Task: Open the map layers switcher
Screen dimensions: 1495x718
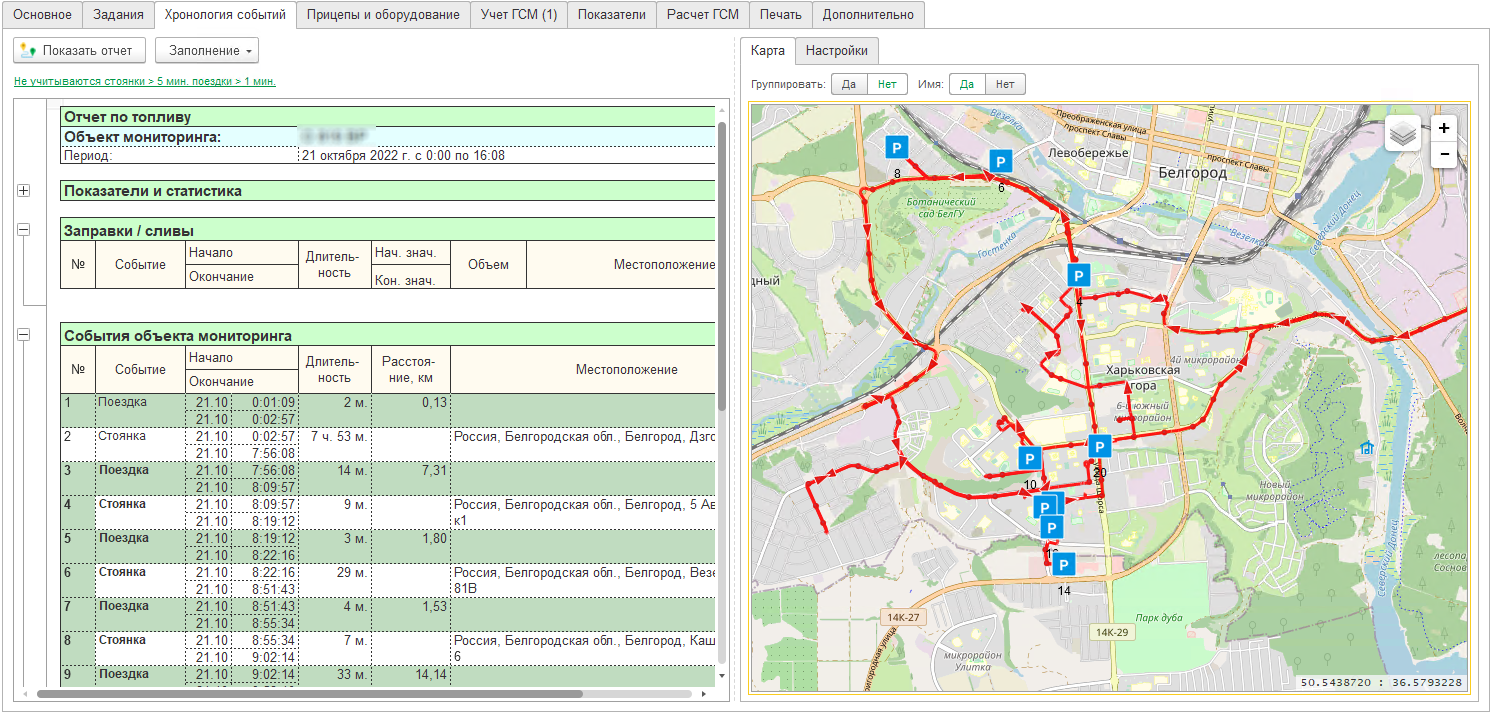Action: (1402, 133)
